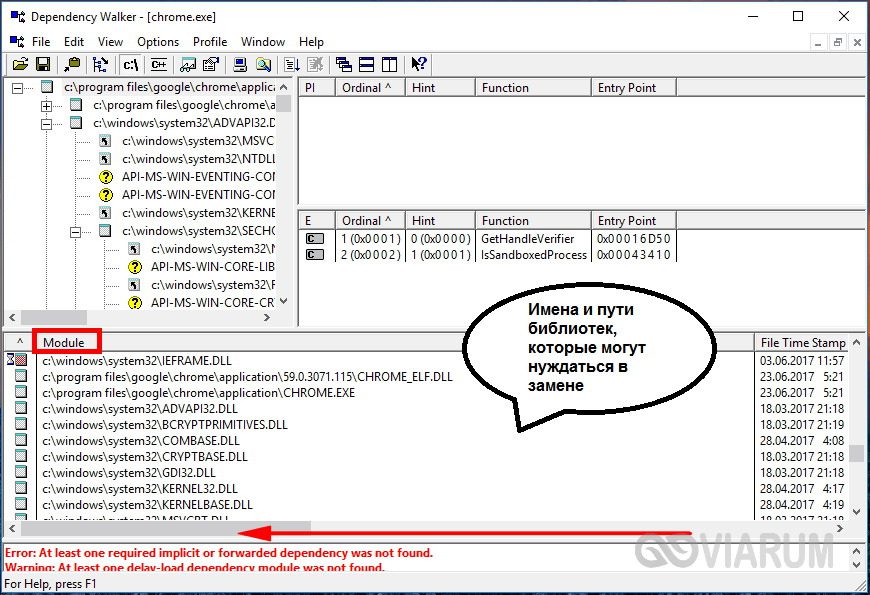
Task: Restore the chrome.exe child window
Action: click(x=838, y=42)
